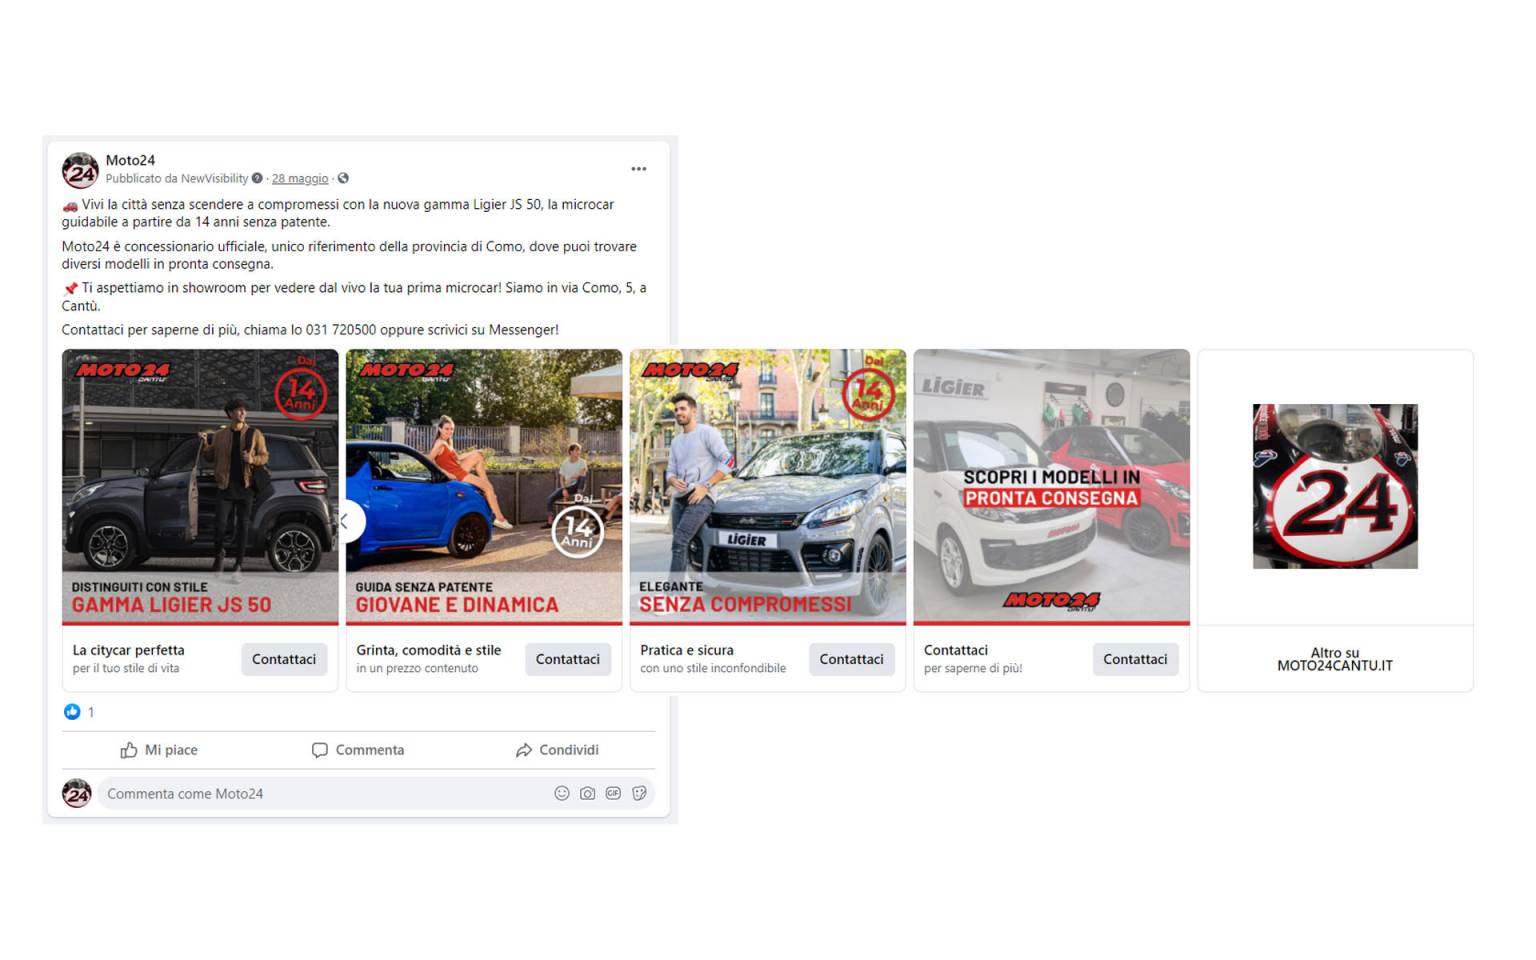
Task: Click 'con uno stile inconfondibile' subtitle
Action: [713, 668]
